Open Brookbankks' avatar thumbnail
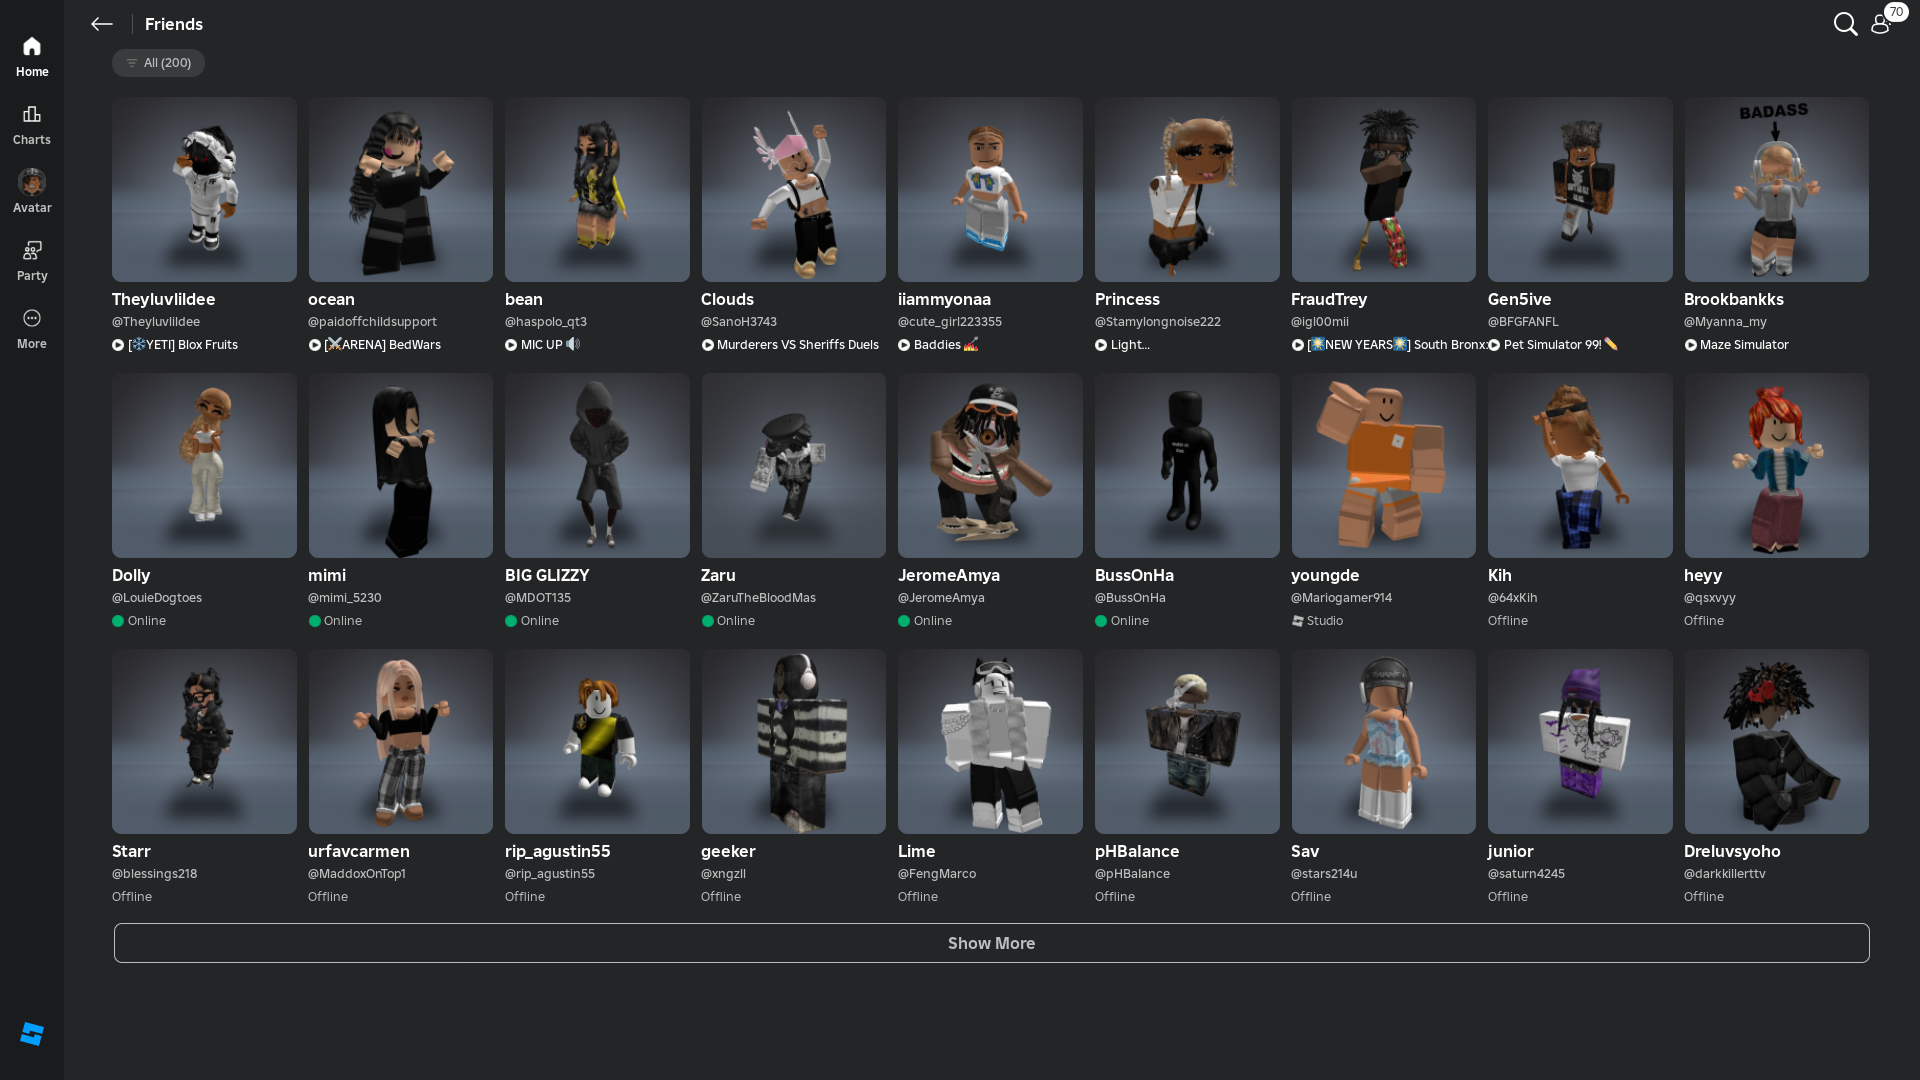Image resolution: width=1920 pixels, height=1080 pixels. [x=1776, y=189]
